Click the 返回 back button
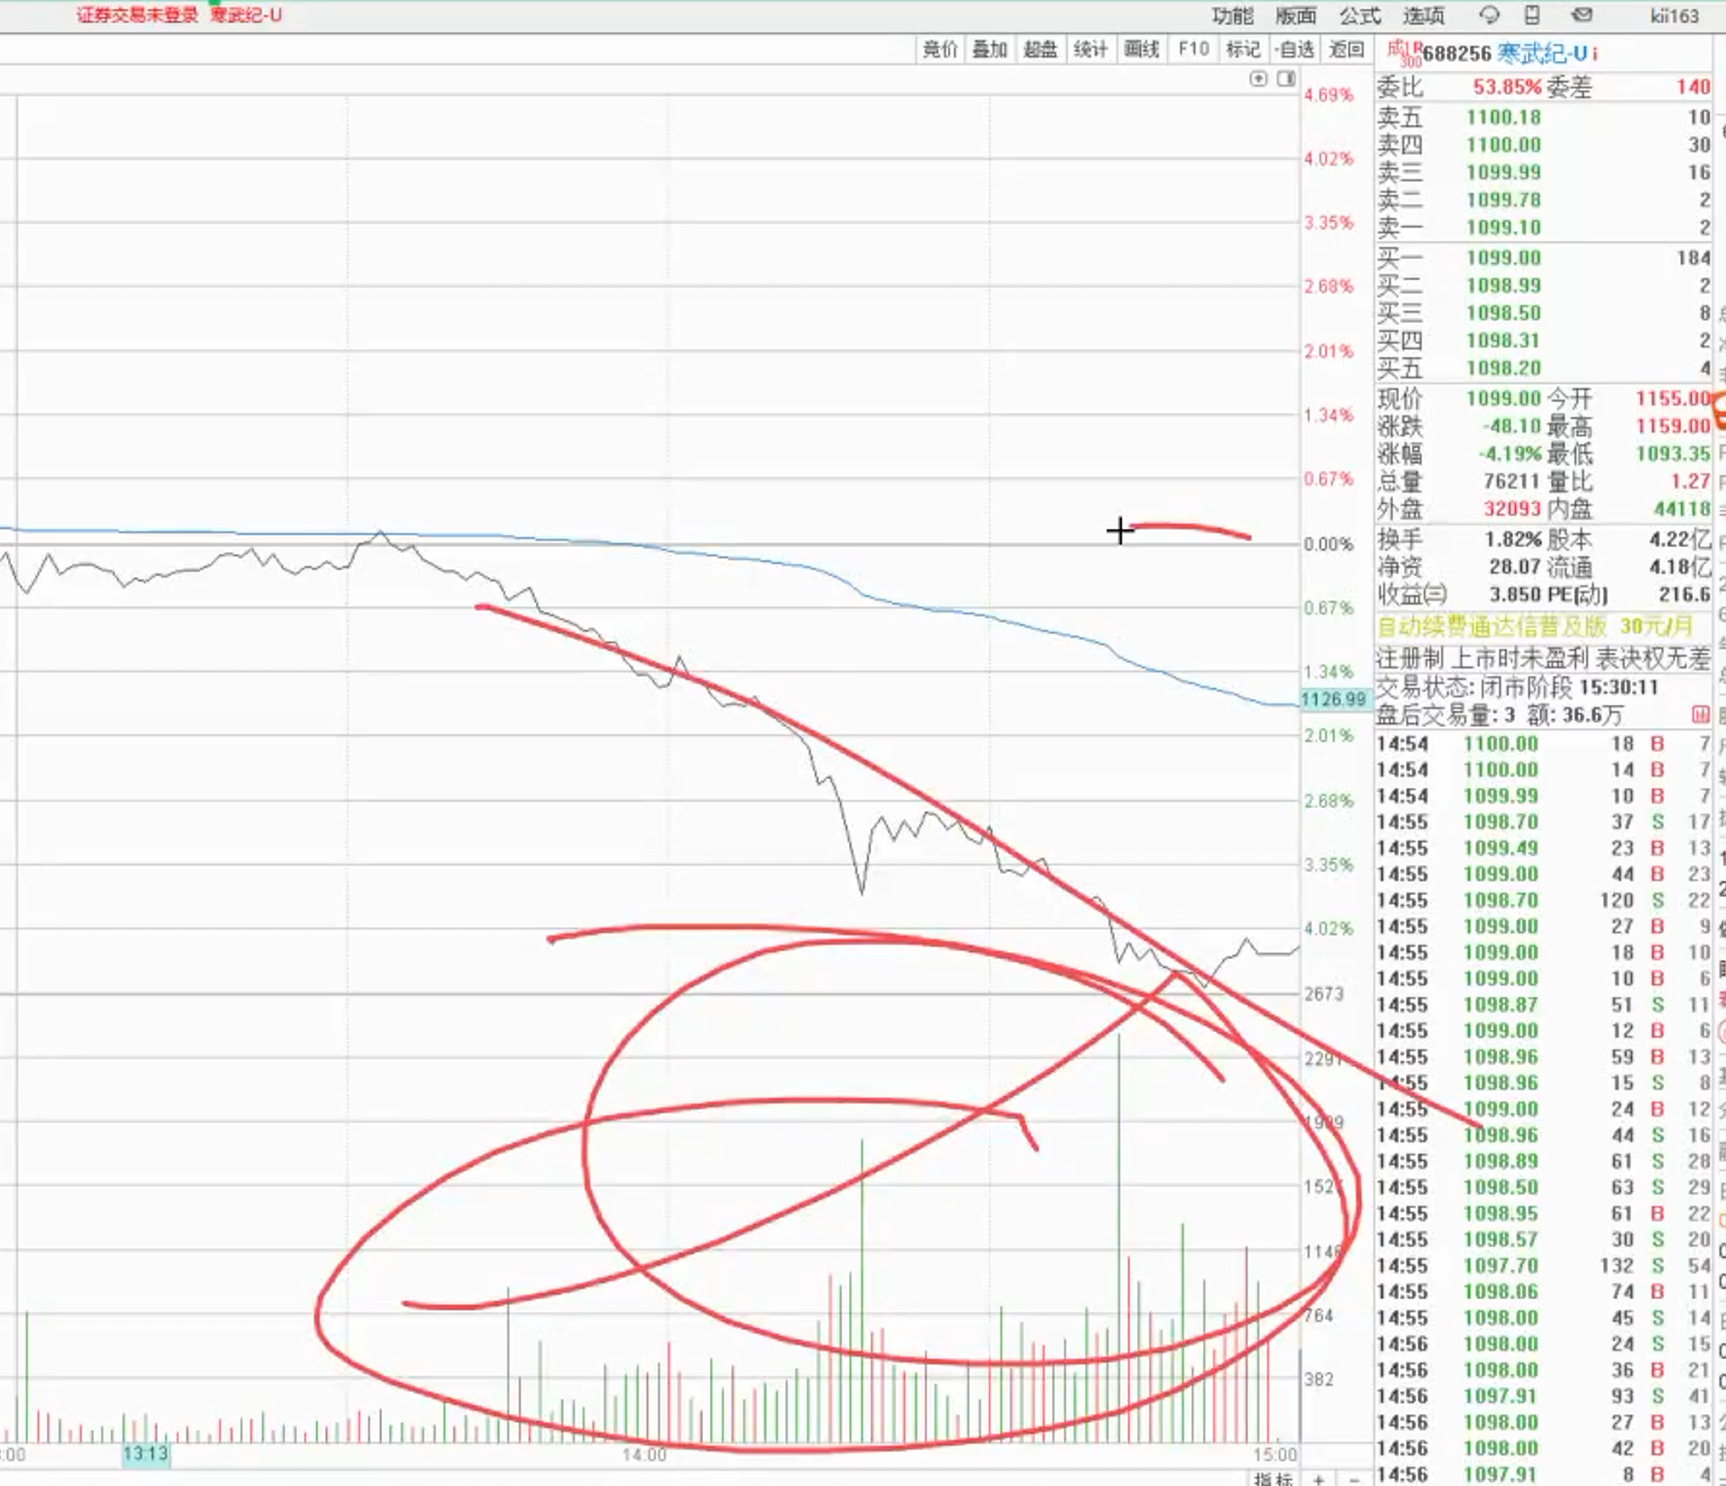 click(x=1346, y=49)
